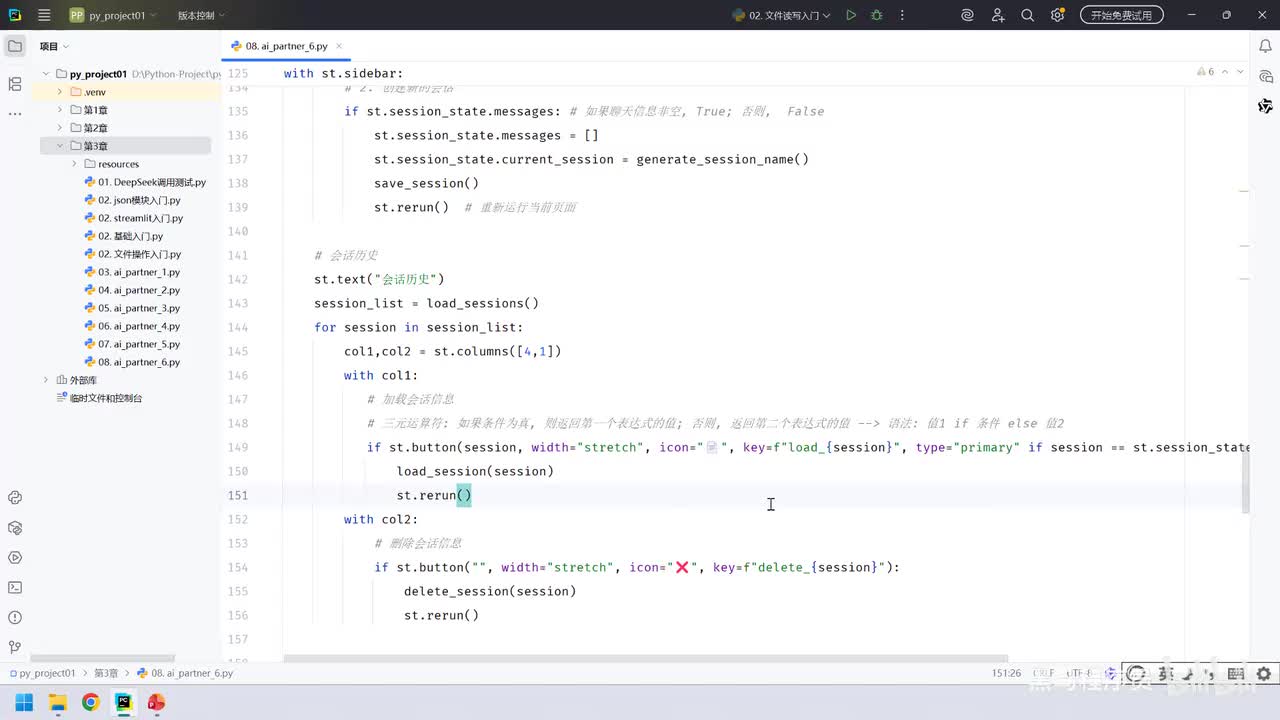
Task: Expand the .venv folder arrow
Action: (x=60, y=92)
